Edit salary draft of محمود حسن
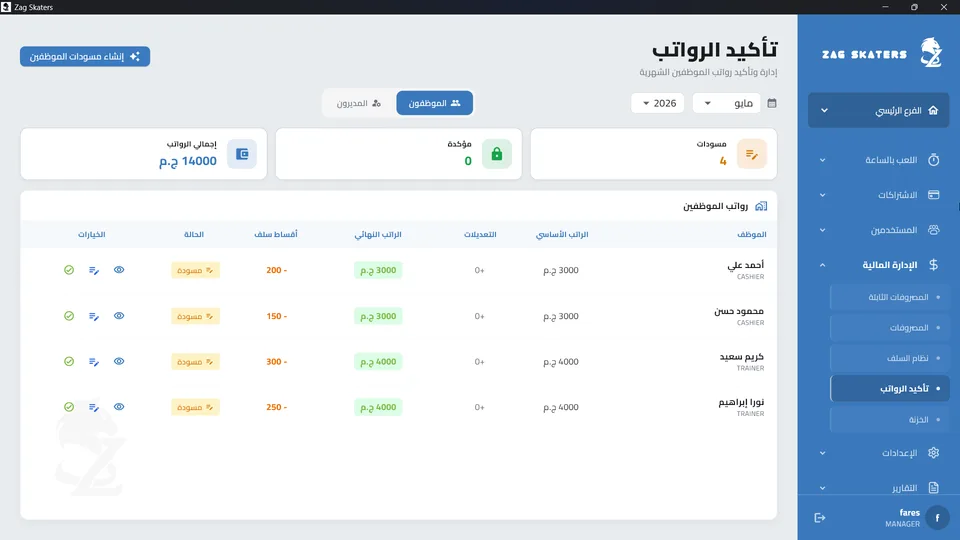This screenshot has height=540, width=960. point(94,316)
